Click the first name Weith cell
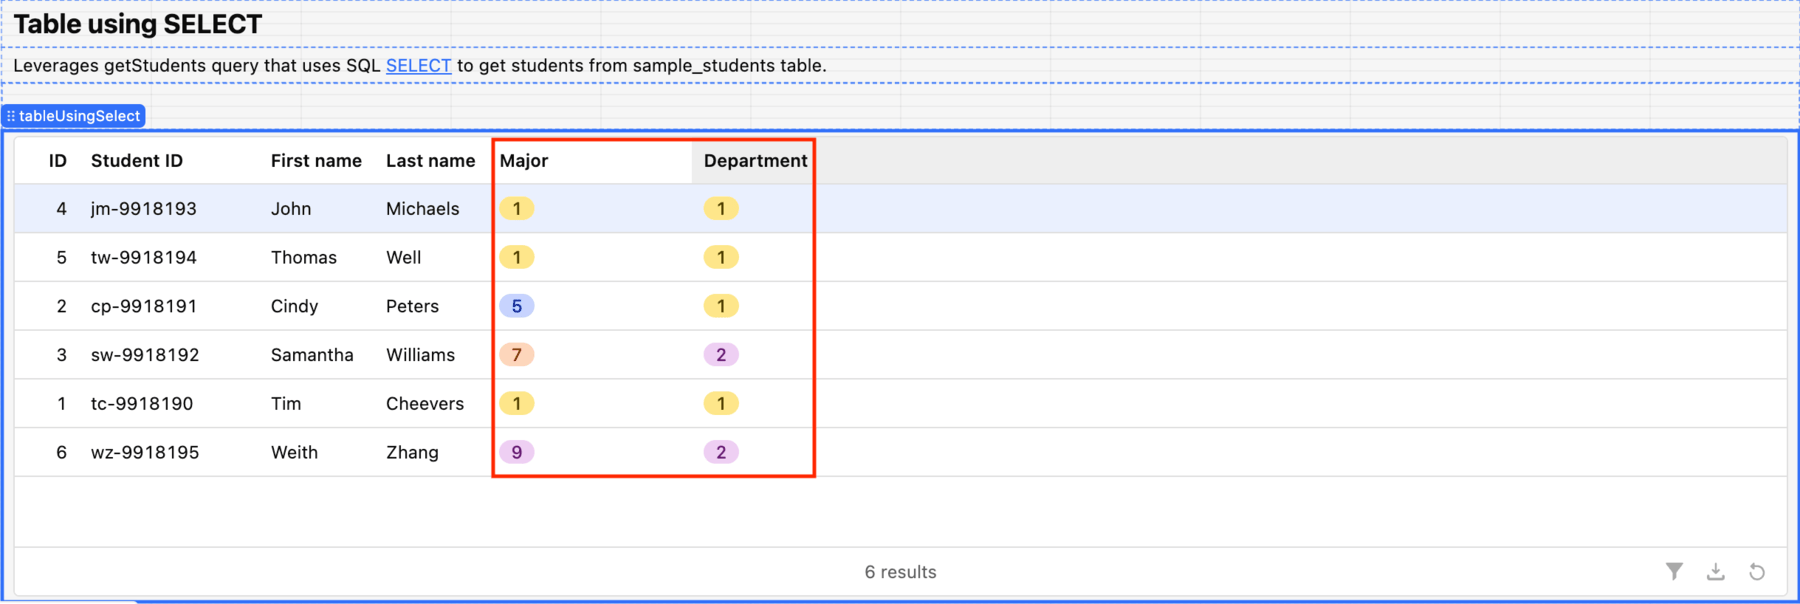Viewport: 1800px width, 604px height. coord(294,452)
